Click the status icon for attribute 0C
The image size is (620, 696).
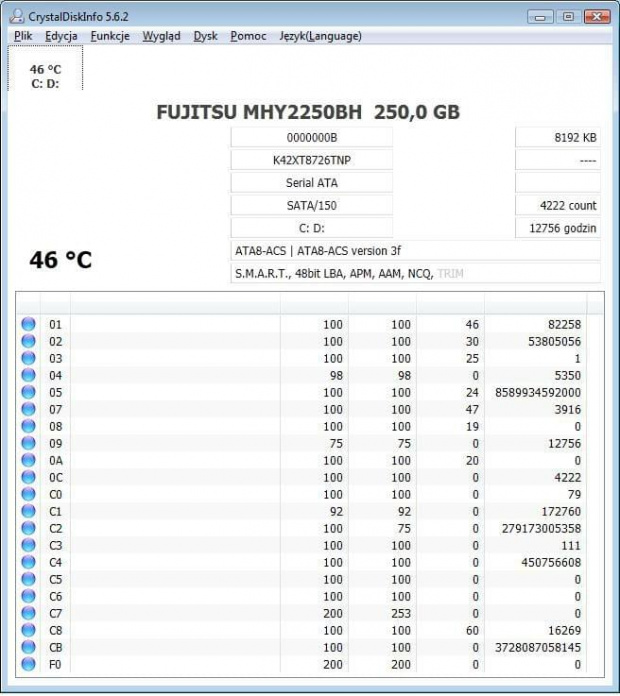(28, 477)
